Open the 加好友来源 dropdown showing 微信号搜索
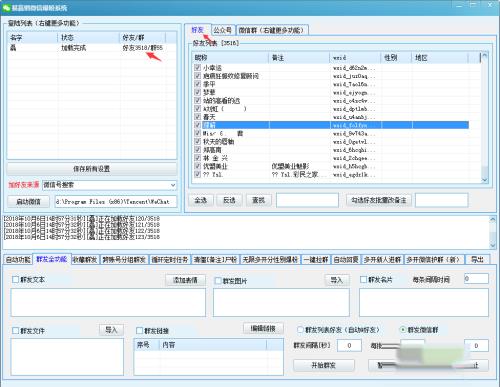The image size is (500, 387). point(109,185)
